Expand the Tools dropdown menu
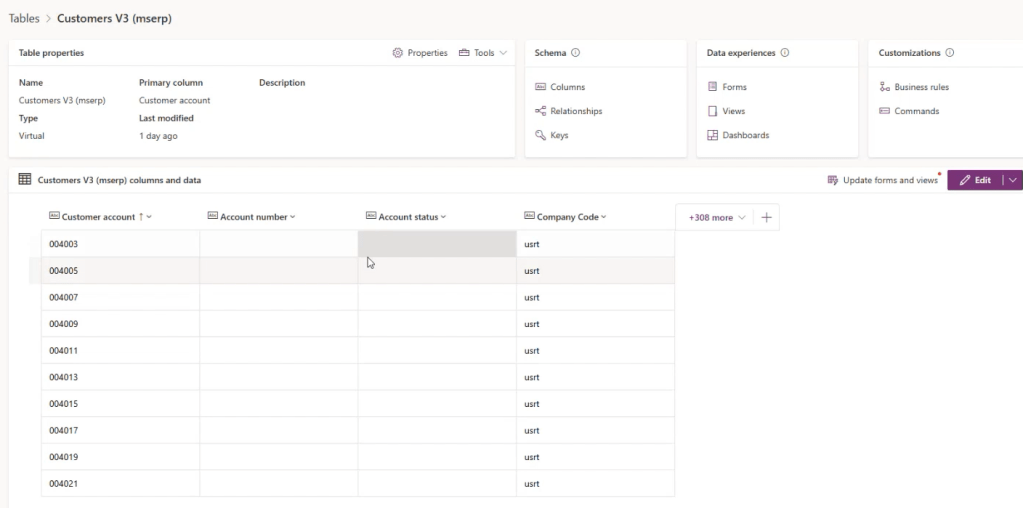This screenshot has width=1023, height=508. click(484, 53)
